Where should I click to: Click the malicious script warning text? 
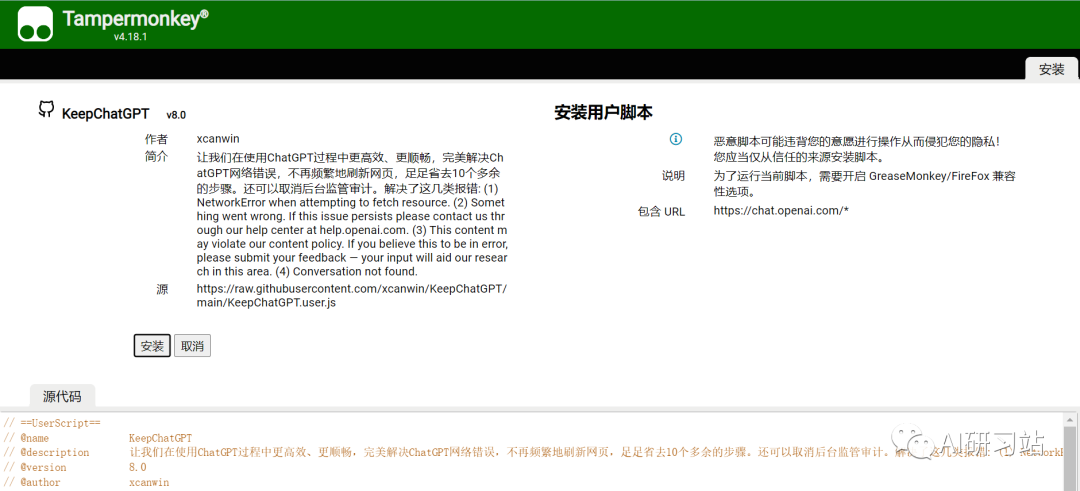click(x=857, y=148)
